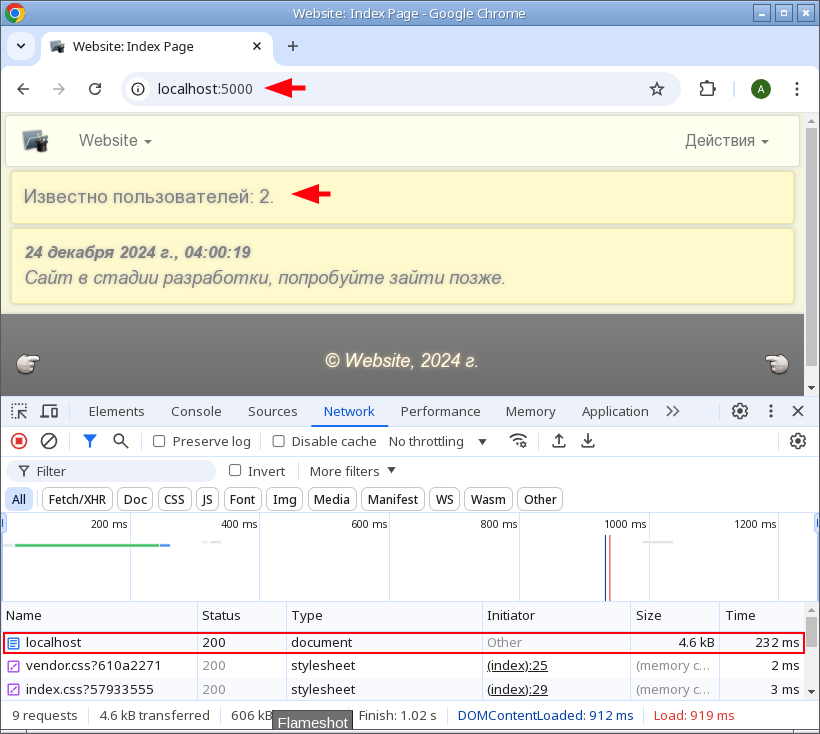This screenshot has width=820, height=734.
Task: Expand the More filters dropdown
Action: [352, 472]
